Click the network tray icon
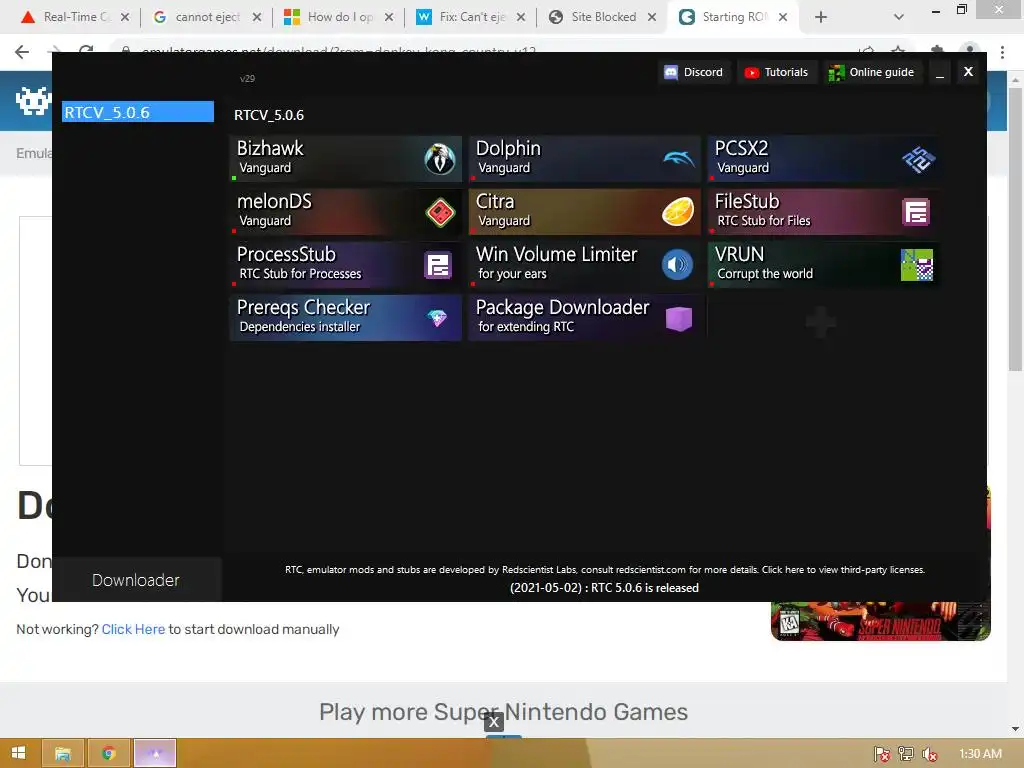The image size is (1024, 768). [x=906, y=754]
